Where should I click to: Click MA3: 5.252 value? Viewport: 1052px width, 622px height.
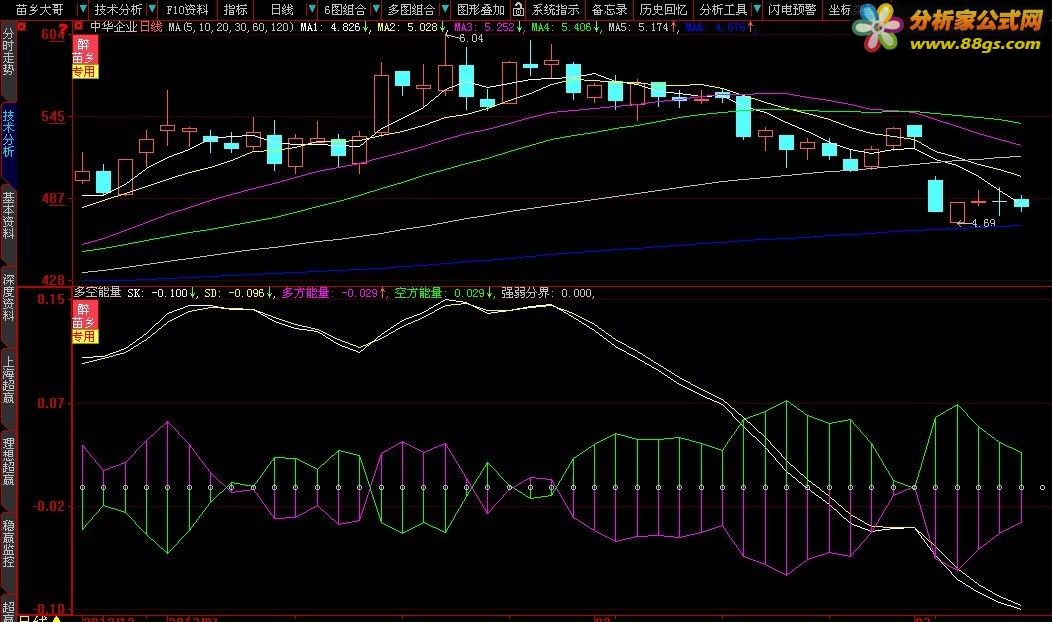click(x=488, y=28)
